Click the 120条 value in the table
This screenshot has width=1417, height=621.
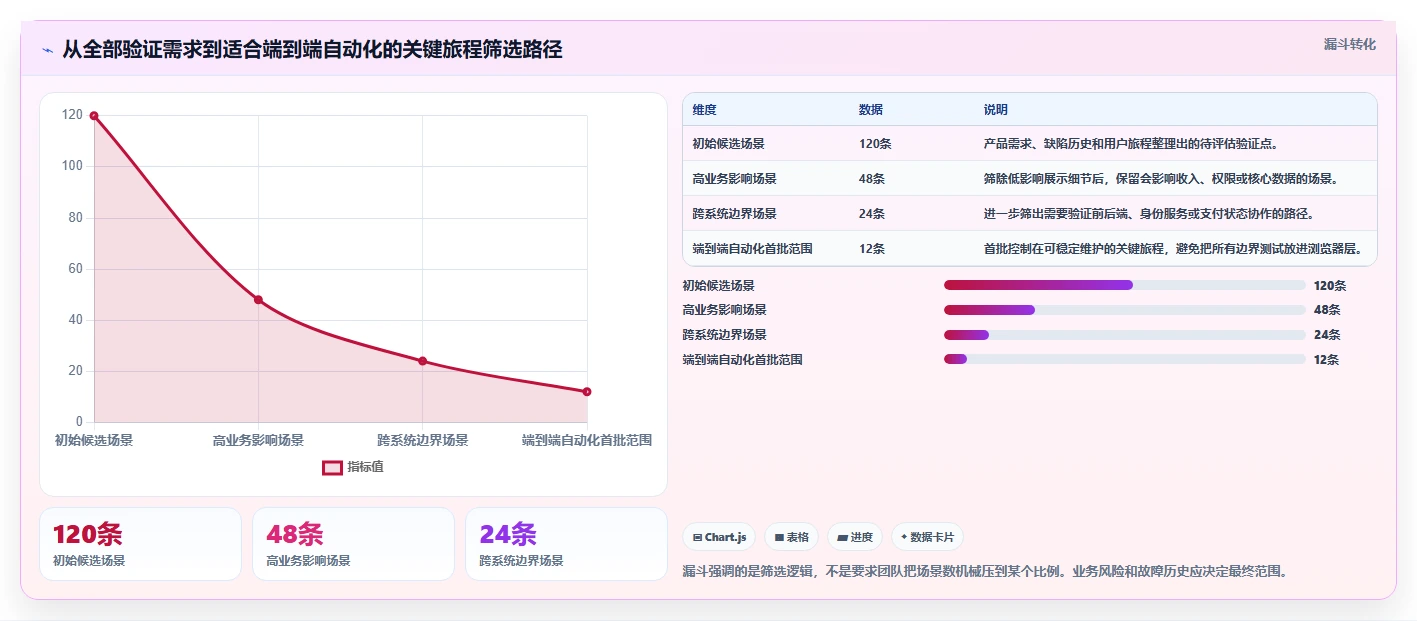[875, 144]
